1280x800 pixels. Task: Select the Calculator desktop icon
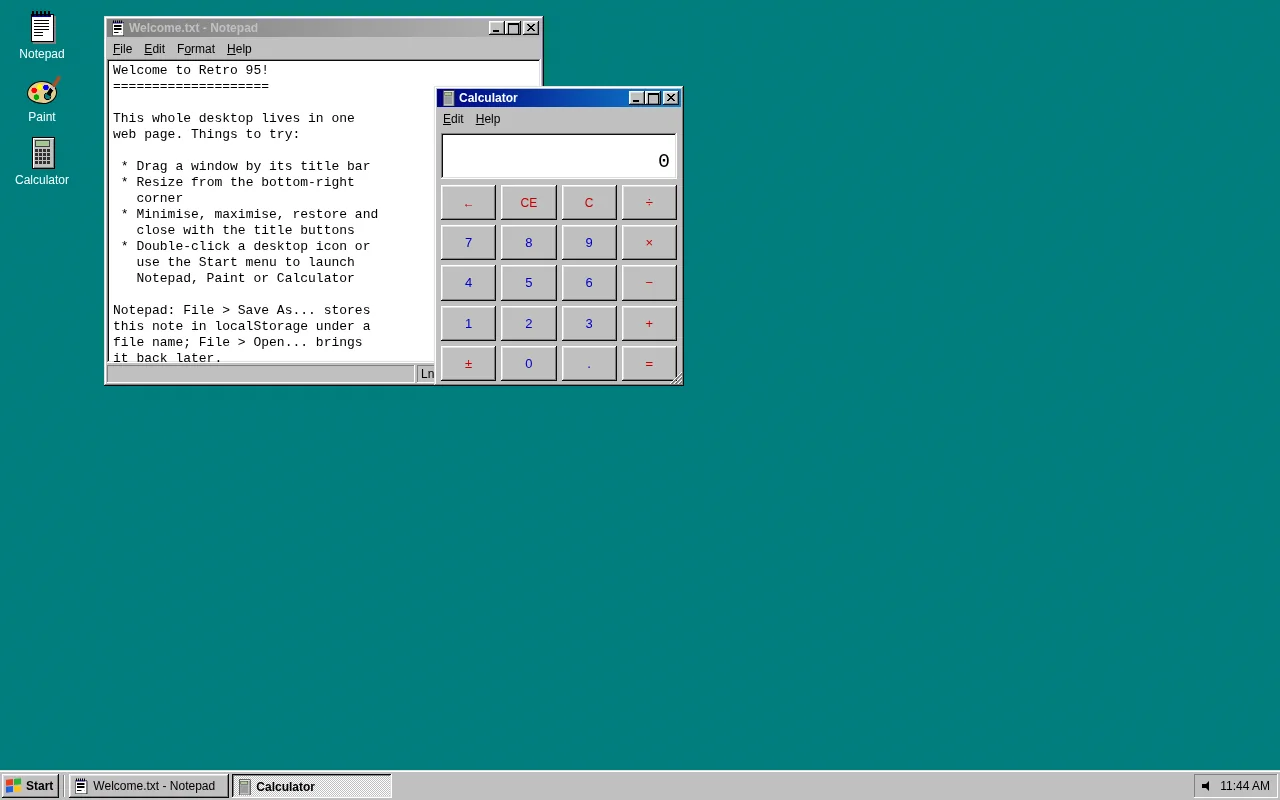(x=42, y=162)
